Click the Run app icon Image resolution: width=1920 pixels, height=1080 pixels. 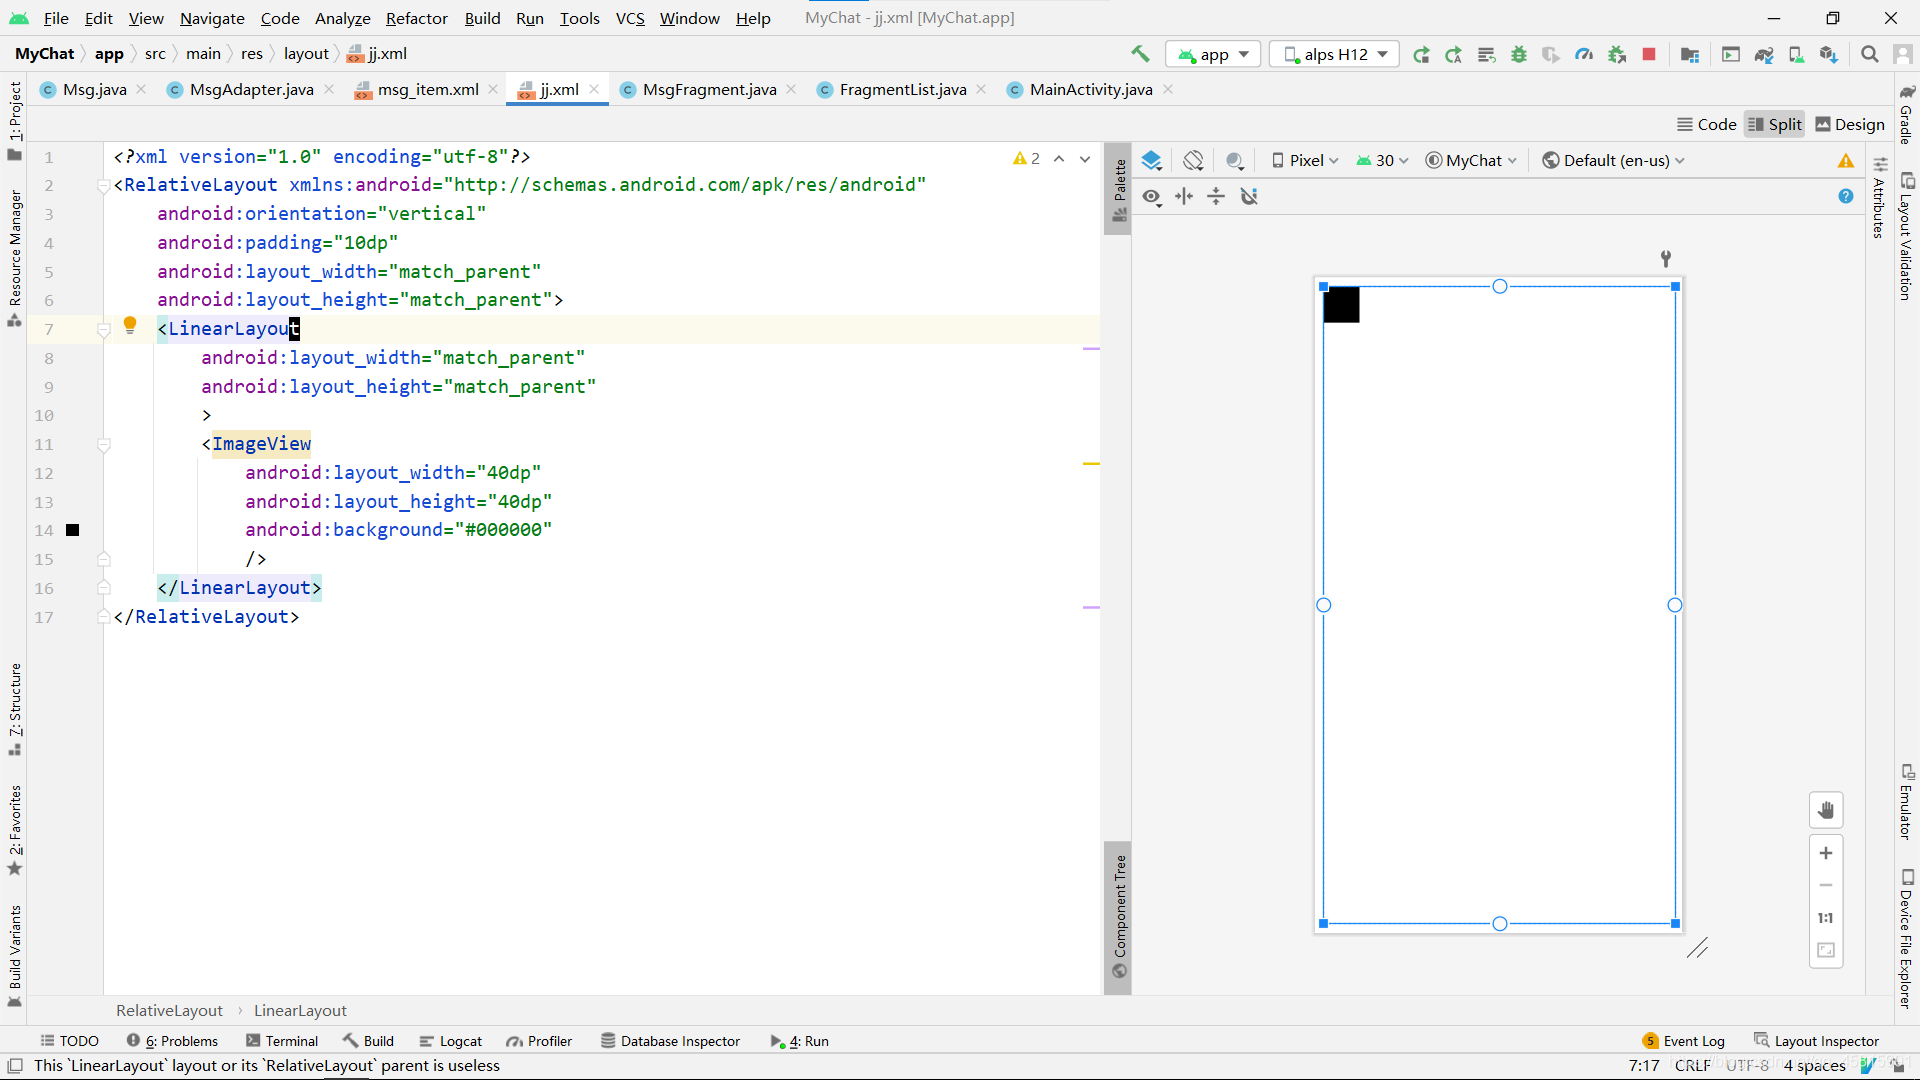coord(1421,54)
